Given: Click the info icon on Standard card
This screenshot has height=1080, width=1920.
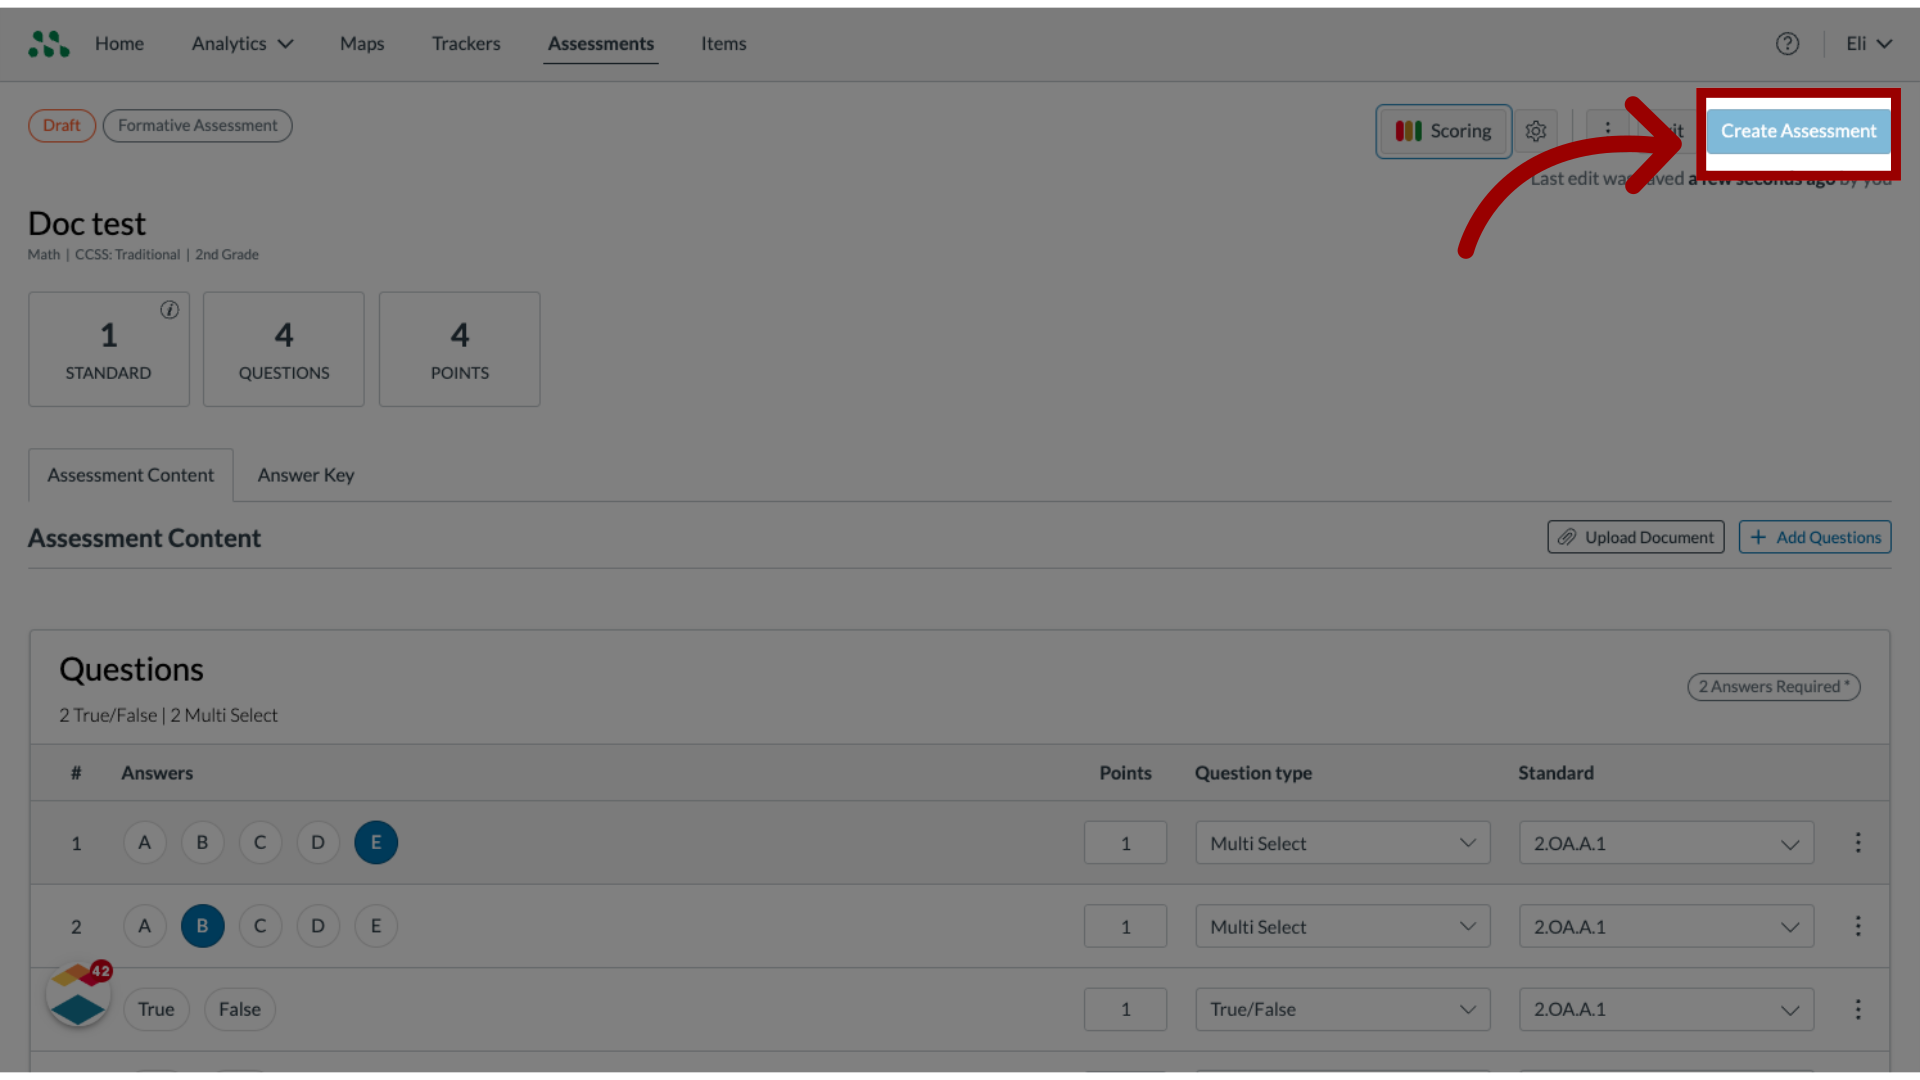Looking at the screenshot, I should click(170, 310).
